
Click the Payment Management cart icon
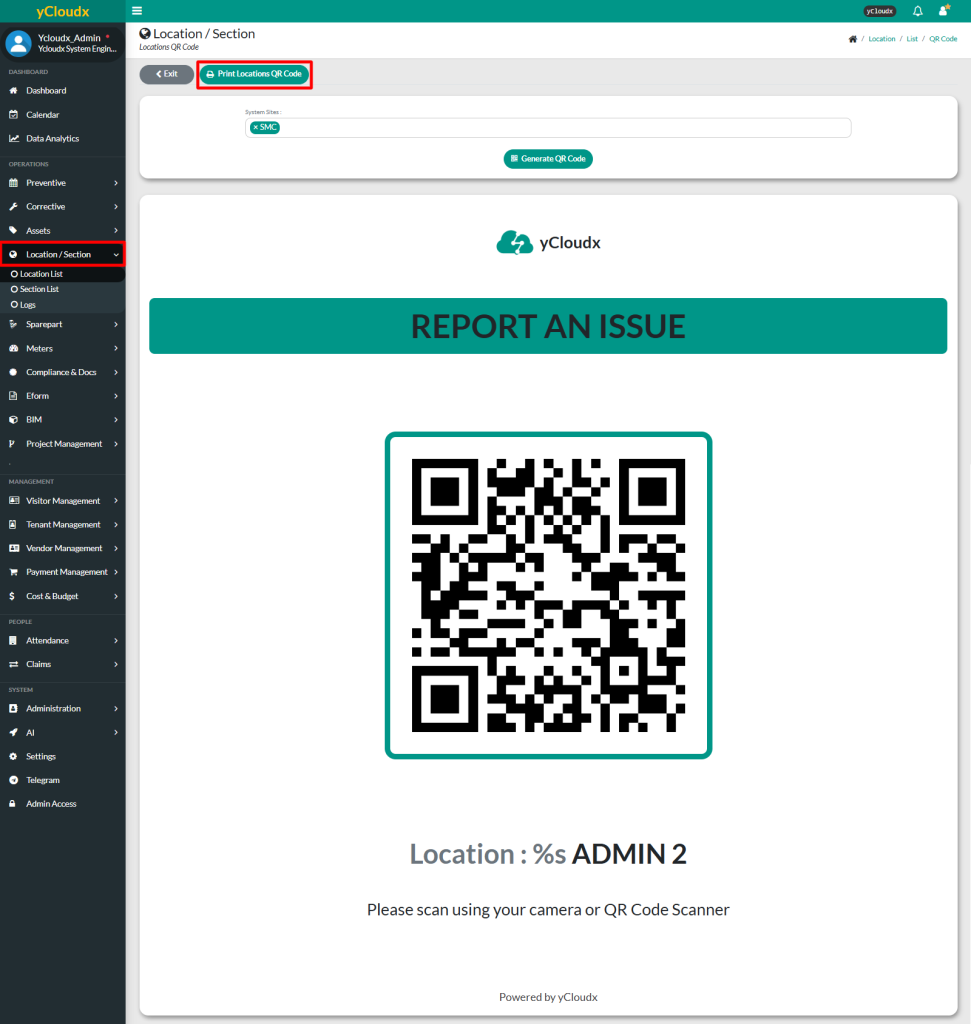[x=13, y=572]
